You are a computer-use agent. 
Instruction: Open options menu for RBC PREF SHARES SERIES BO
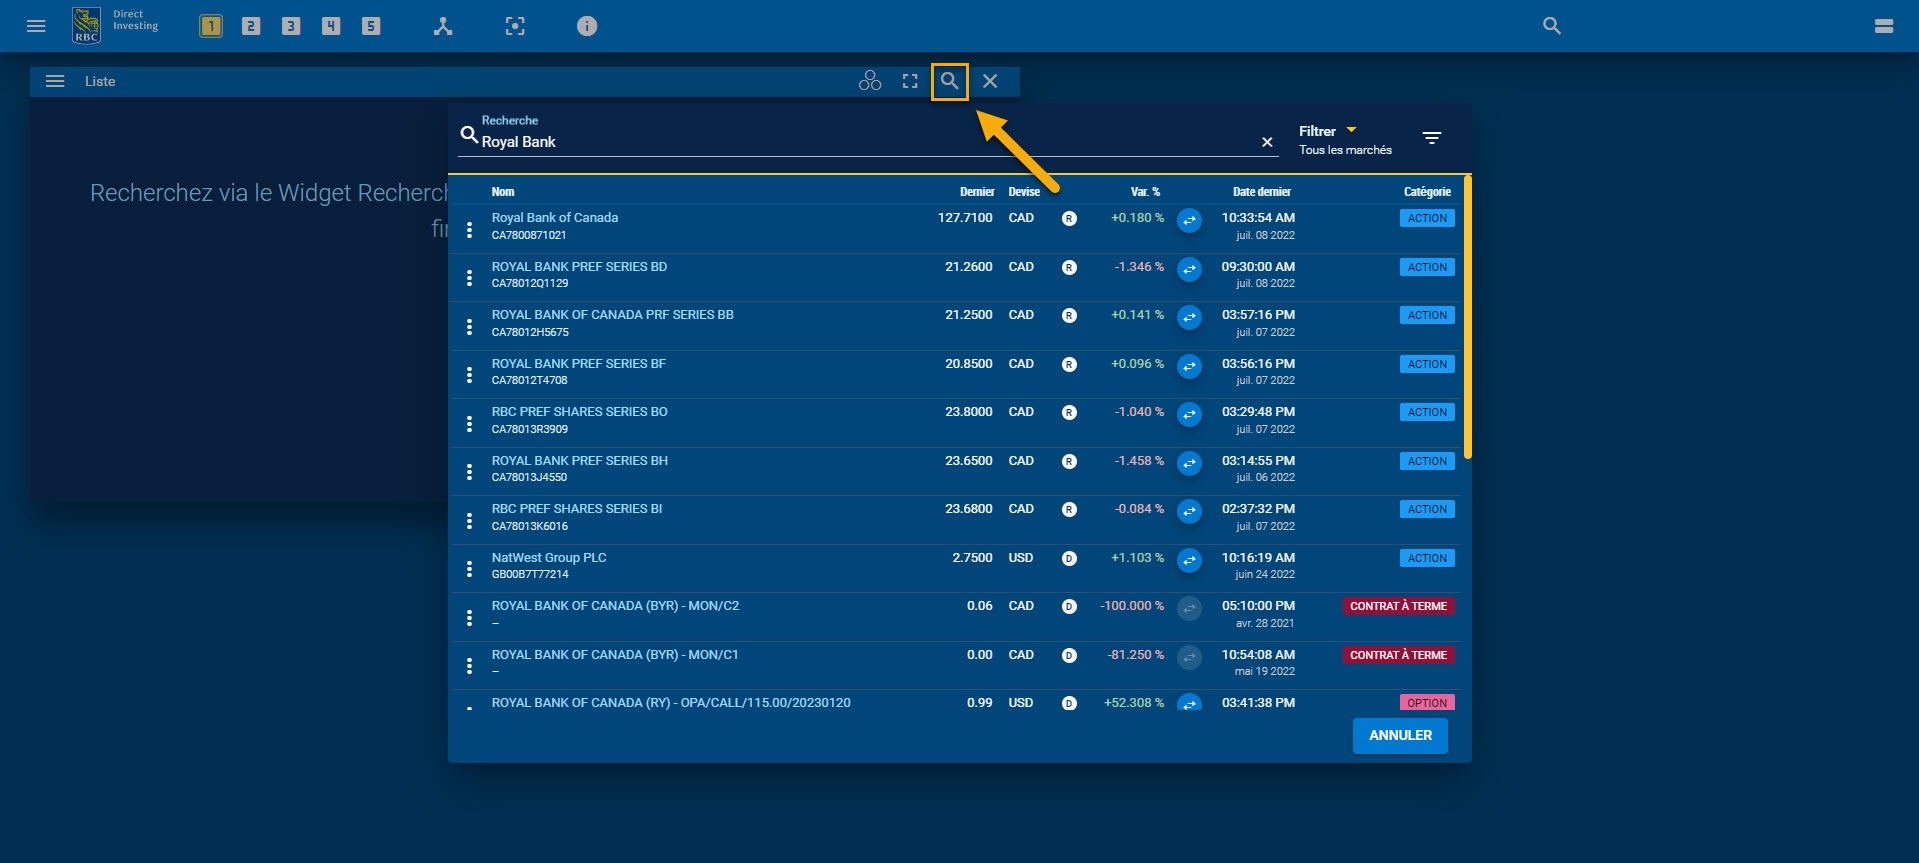click(x=469, y=424)
